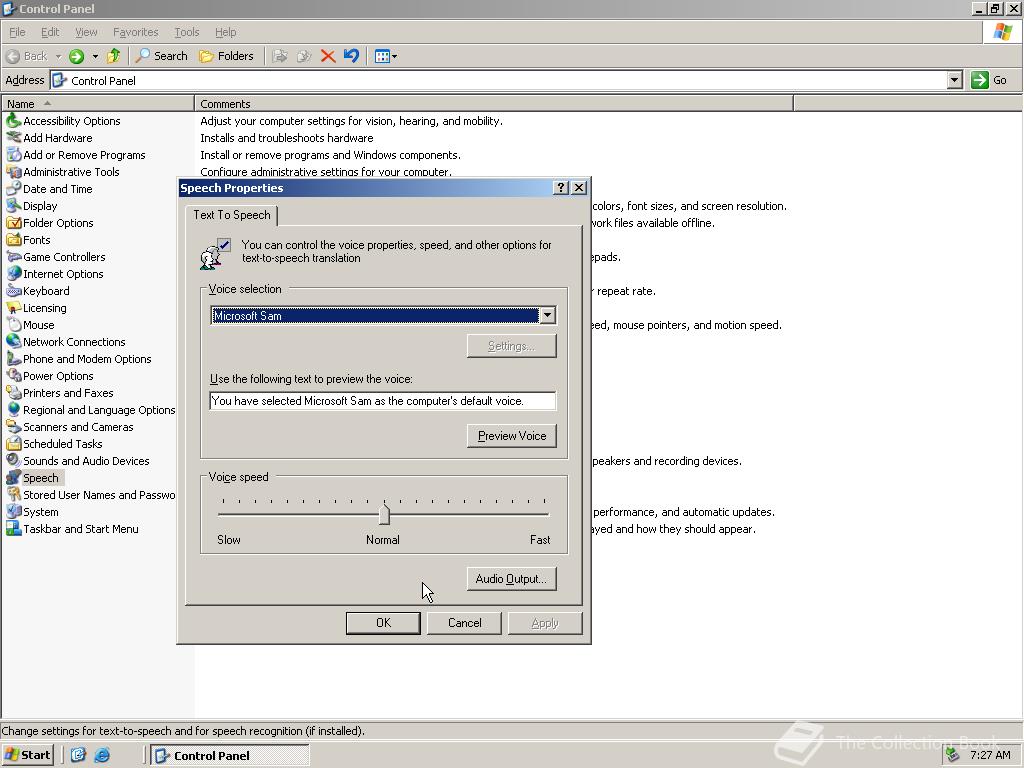The image size is (1024, 768).
Task: Click the Control Panel taskbar button
Action: tap(230, 756)
